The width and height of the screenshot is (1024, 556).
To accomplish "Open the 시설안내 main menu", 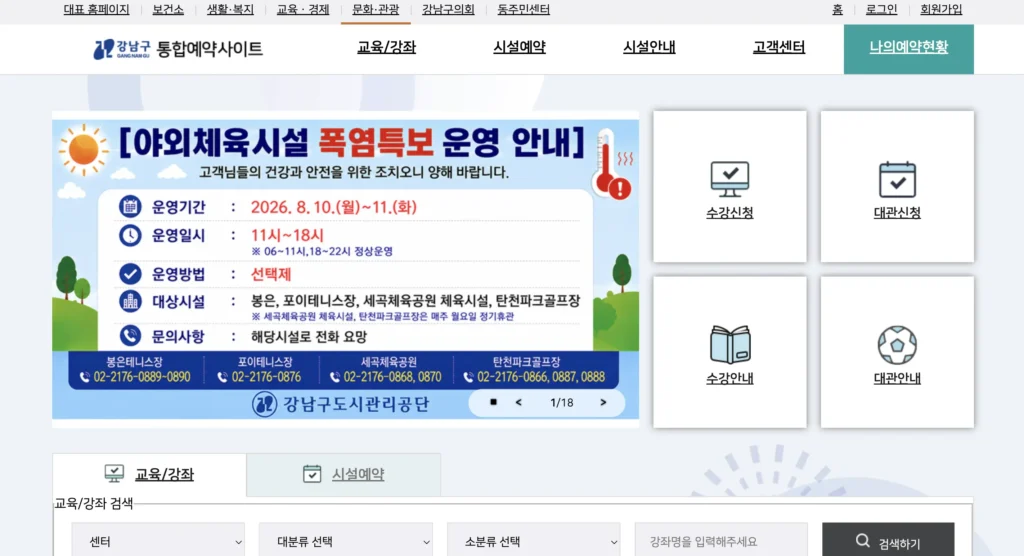I will pos(649,47).
